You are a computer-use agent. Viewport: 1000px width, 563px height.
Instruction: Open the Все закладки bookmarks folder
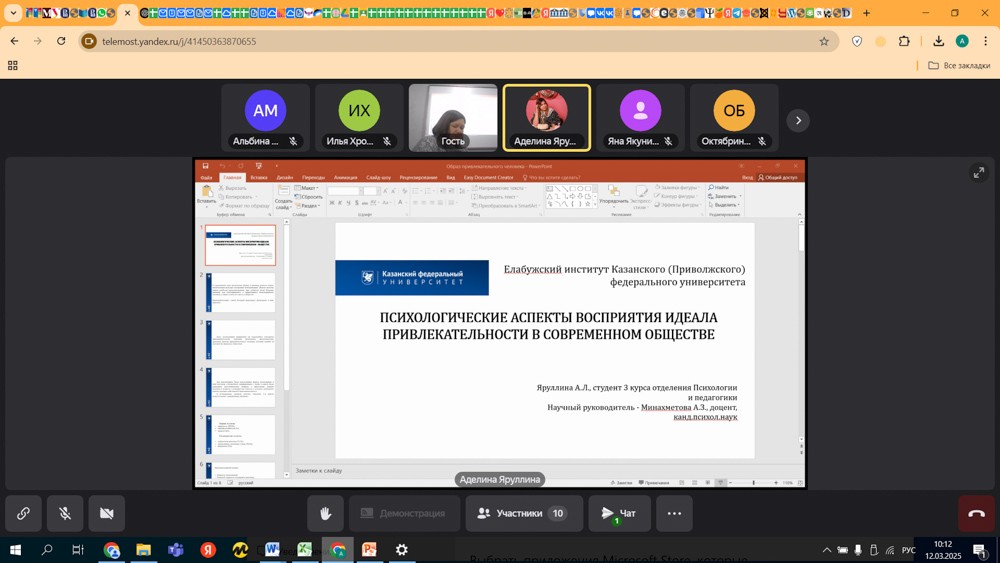coord(959,66)
